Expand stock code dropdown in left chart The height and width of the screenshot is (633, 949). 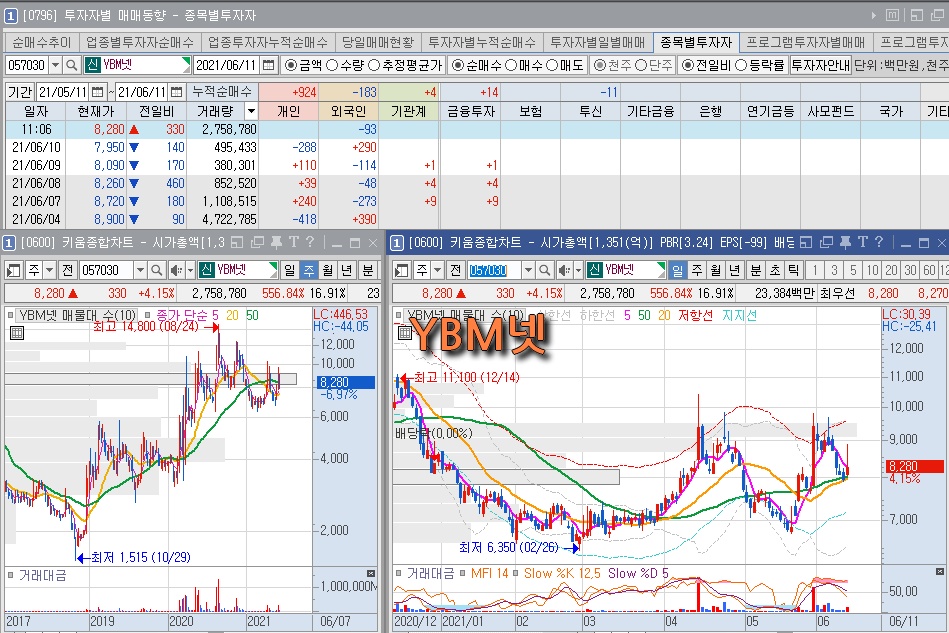click(x=140, y=270)
